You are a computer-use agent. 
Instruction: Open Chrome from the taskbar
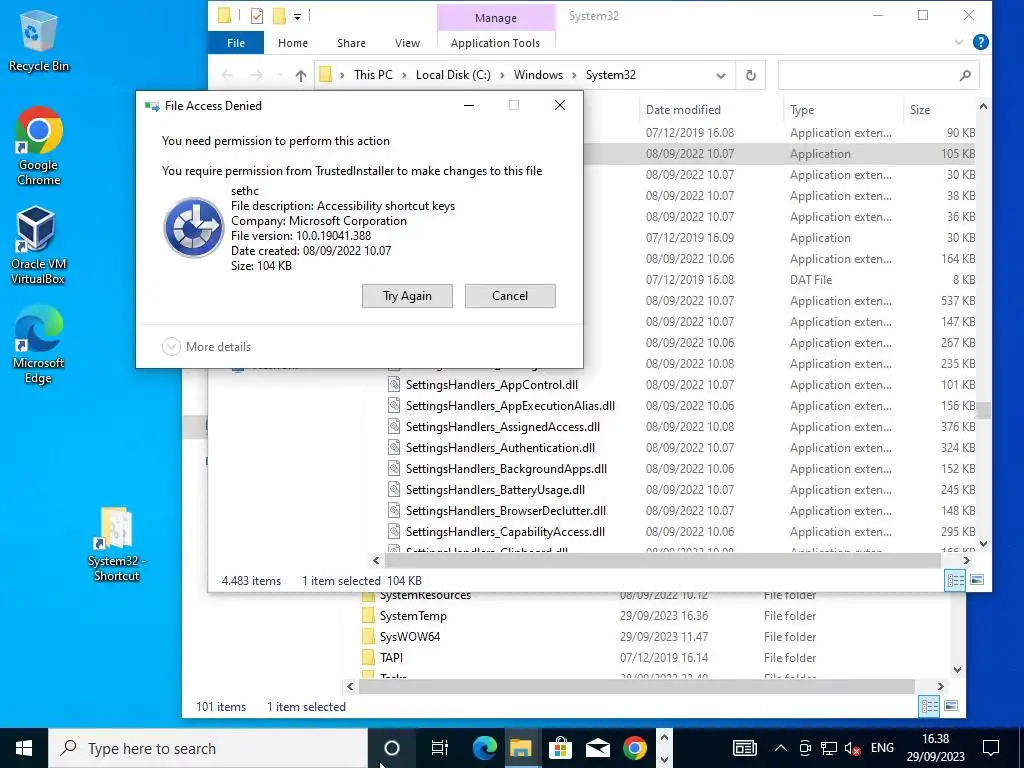pos(635,748)
